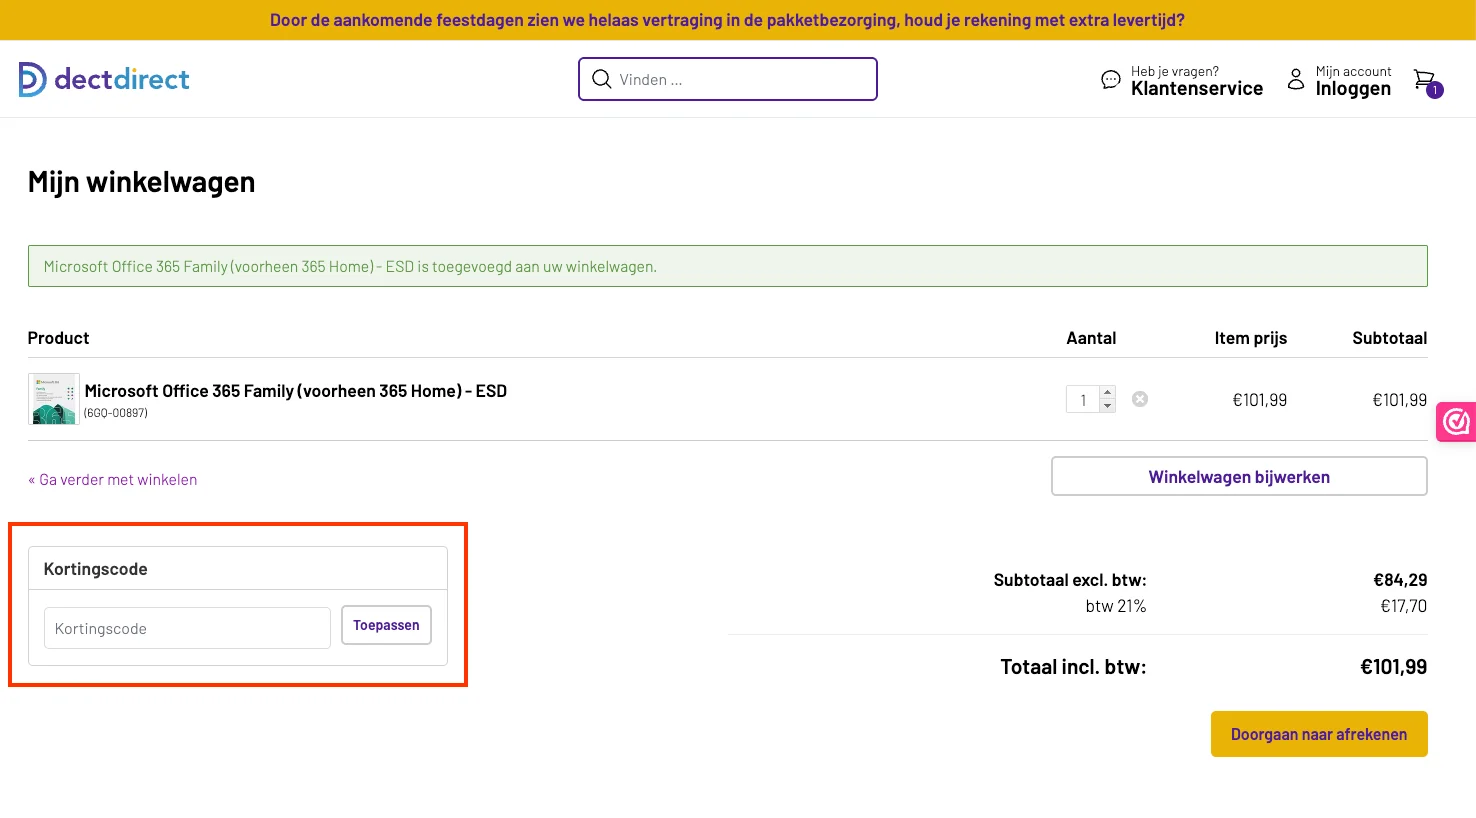Viewport: 1476px width, 818px height.
Task: Focus the Vinden search field
Action: click(740, 79)
